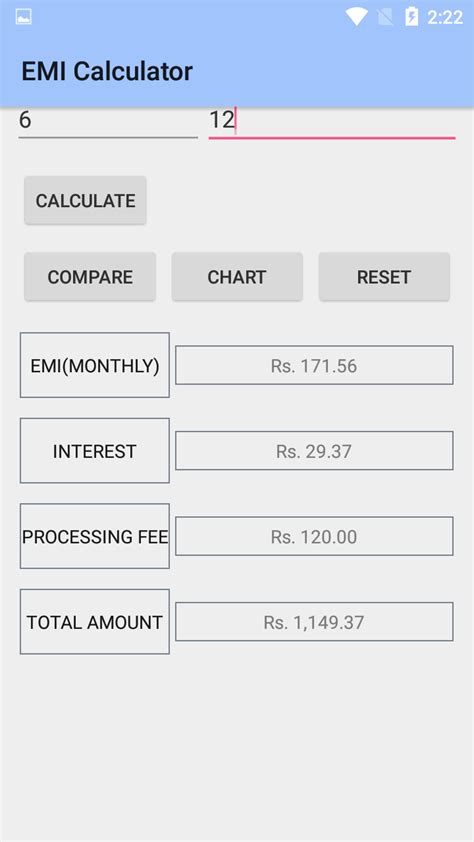Tap the battery charging icon
Screen dimensions: 474x842
click(x=411, y=17)
